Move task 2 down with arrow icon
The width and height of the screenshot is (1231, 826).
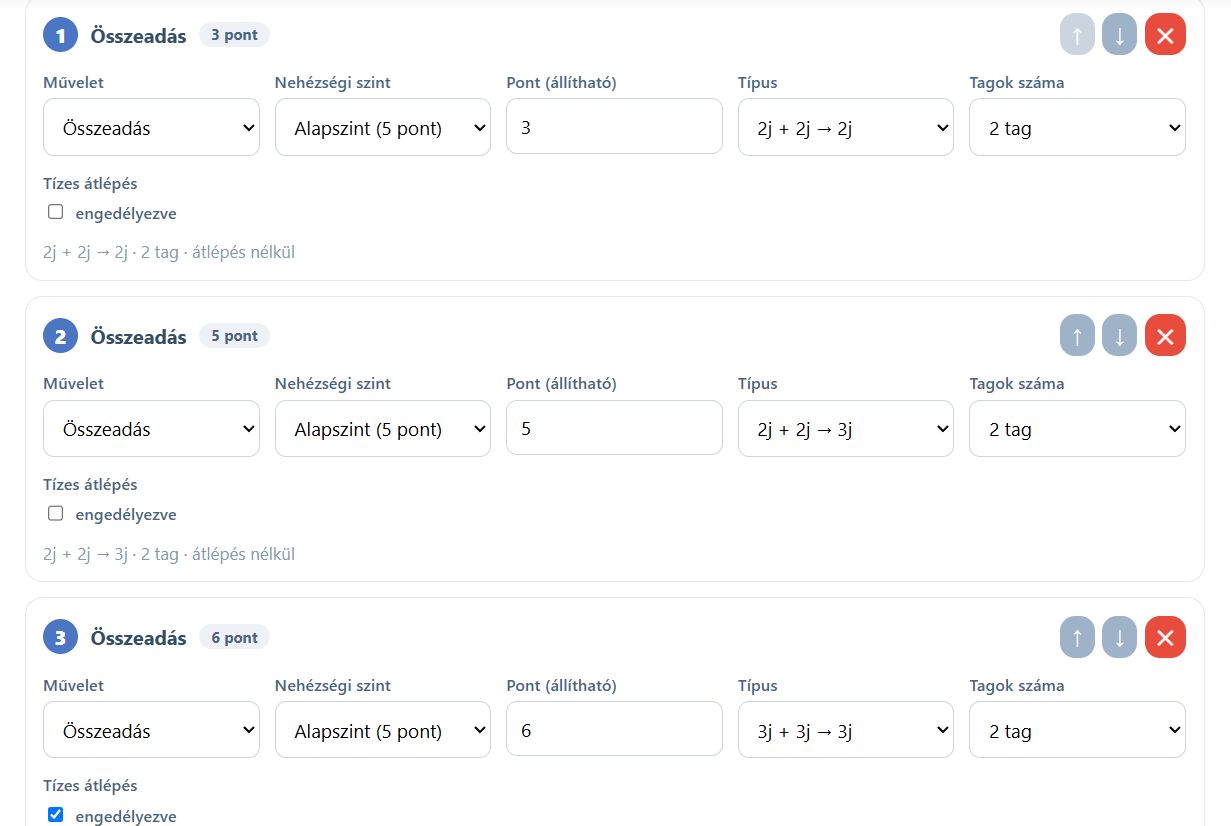click(1119, 336)
